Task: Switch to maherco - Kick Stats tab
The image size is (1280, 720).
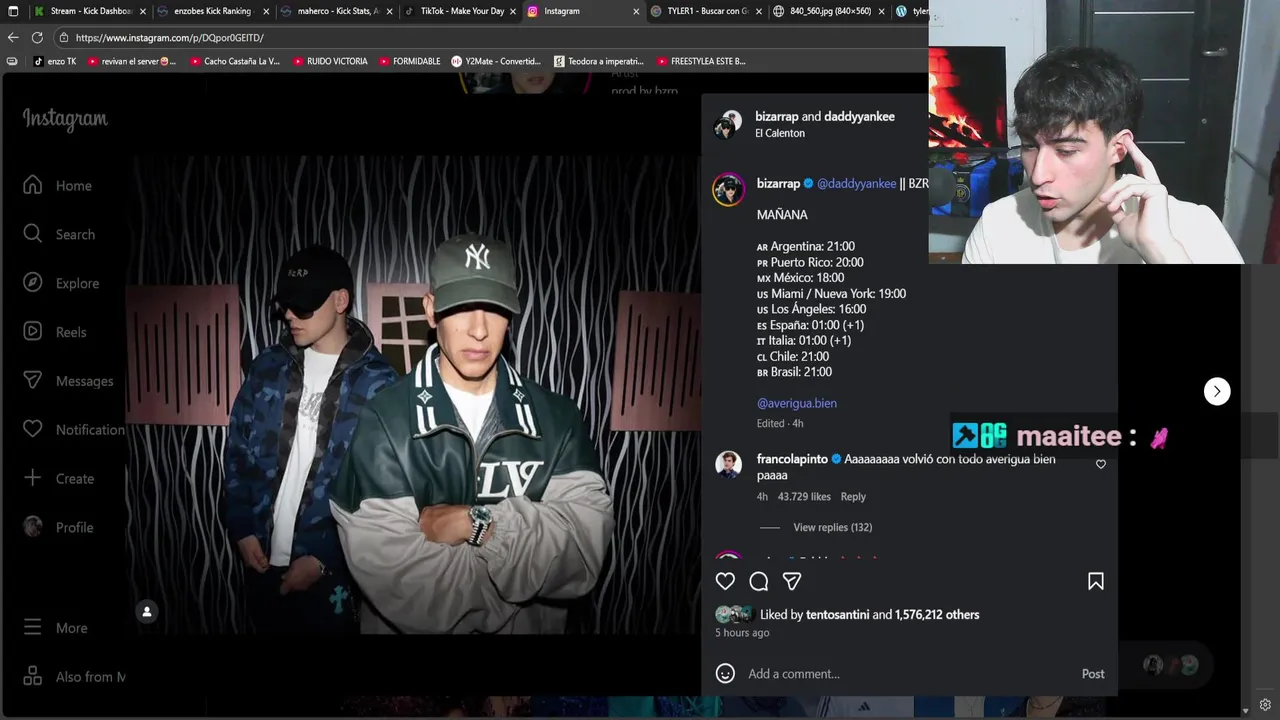Action: (x=338, y=11)
